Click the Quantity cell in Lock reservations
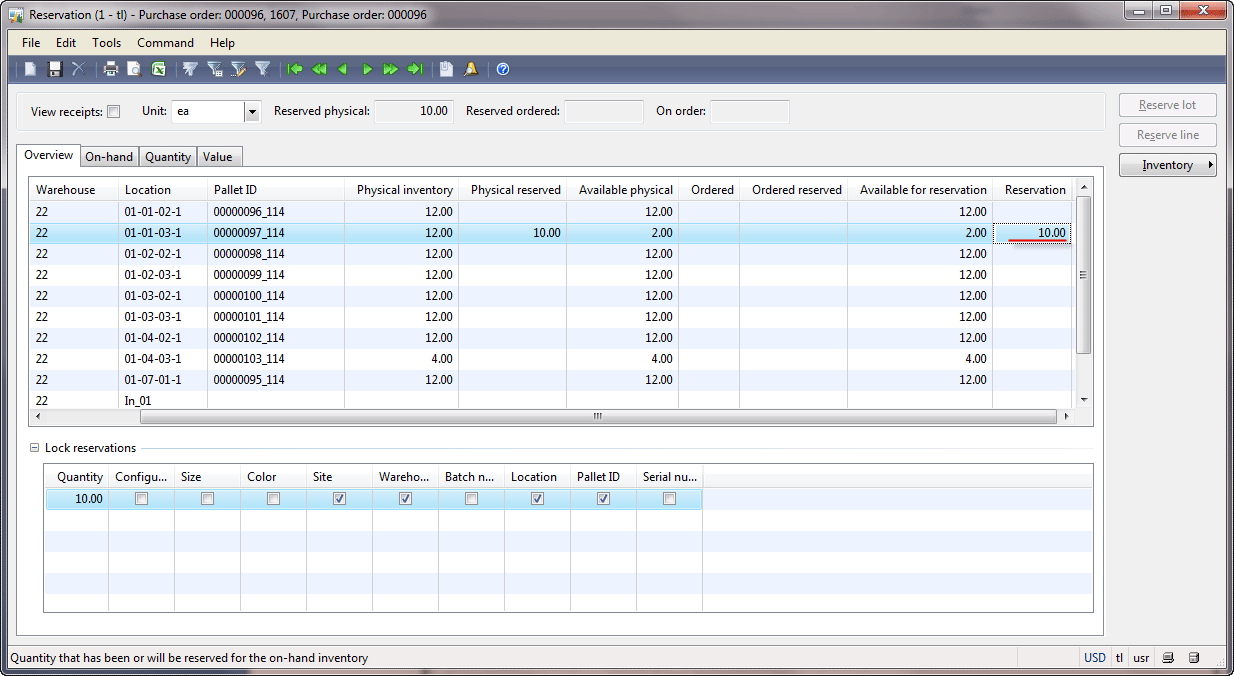Image resolution: width=1234 pixels, height=676 pixels. click(77, 499)
